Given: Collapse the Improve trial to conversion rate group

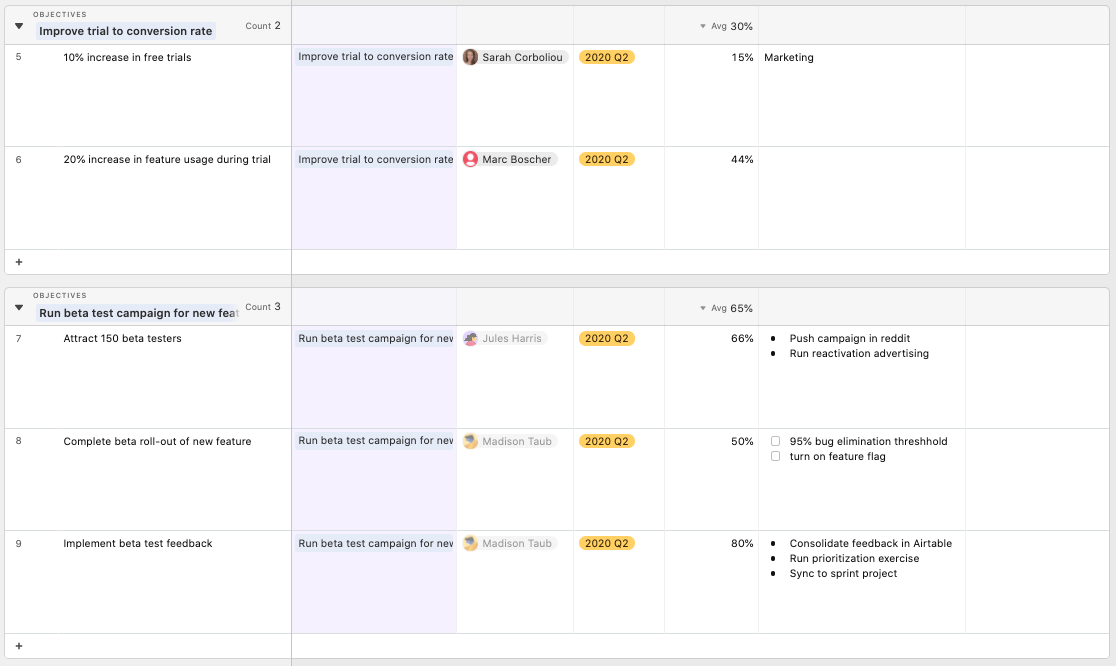Looking at the screenshot, I should coord(19,26).
